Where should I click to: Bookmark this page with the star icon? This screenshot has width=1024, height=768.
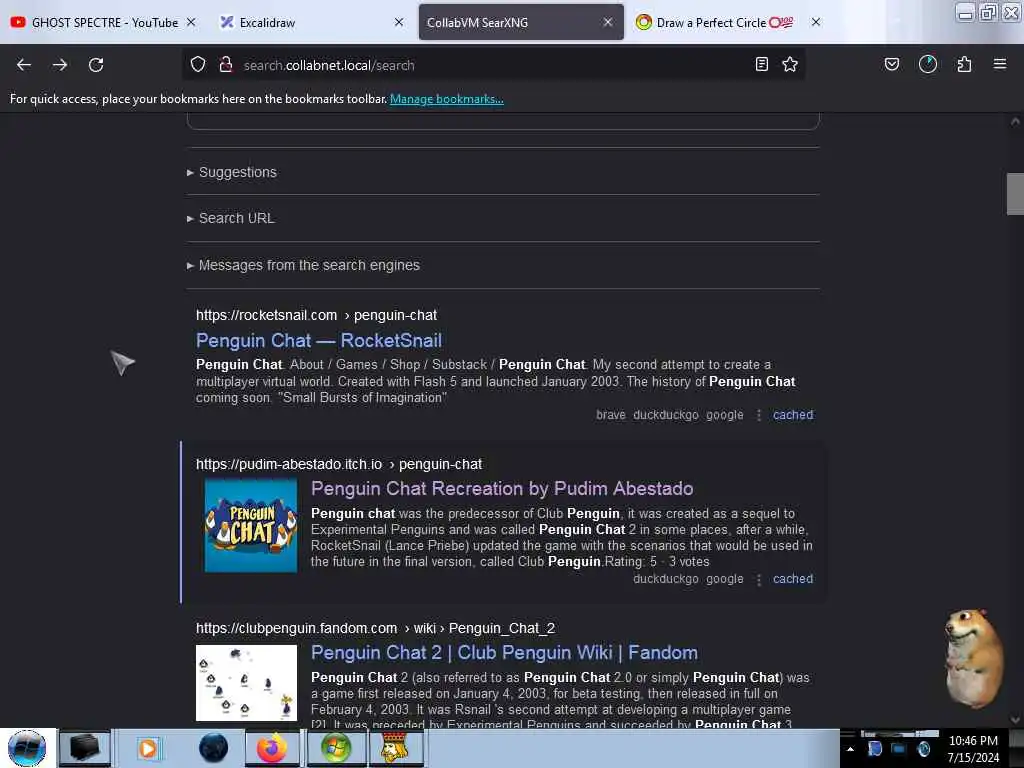point(790,64)
